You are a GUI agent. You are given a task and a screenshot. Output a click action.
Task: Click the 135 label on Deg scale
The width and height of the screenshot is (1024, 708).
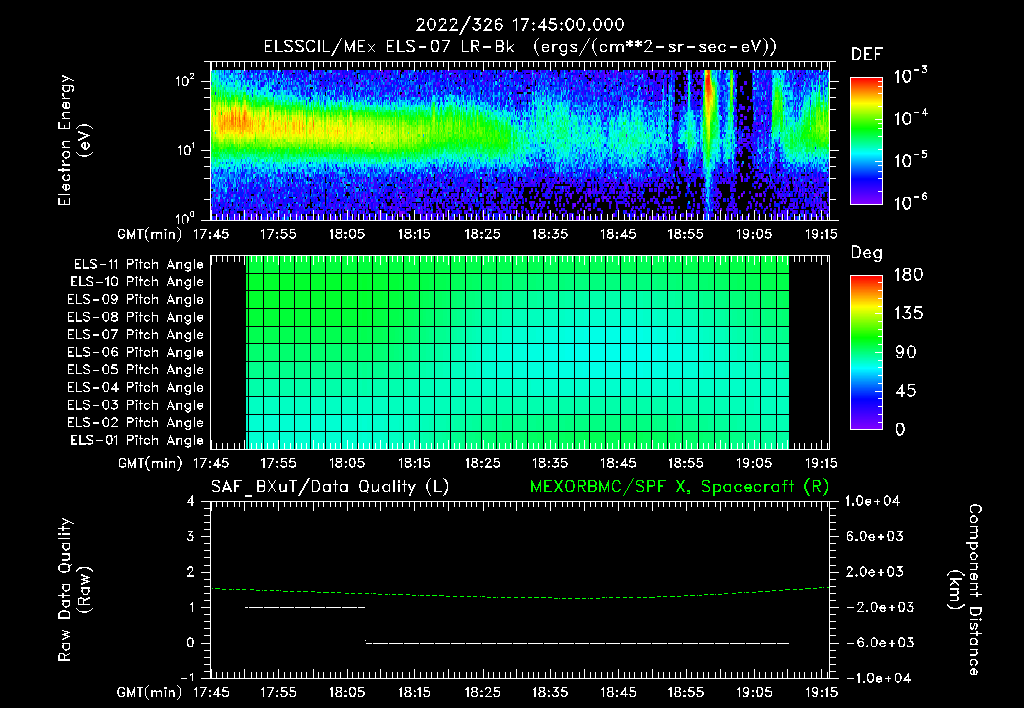(x=908, y=314)
